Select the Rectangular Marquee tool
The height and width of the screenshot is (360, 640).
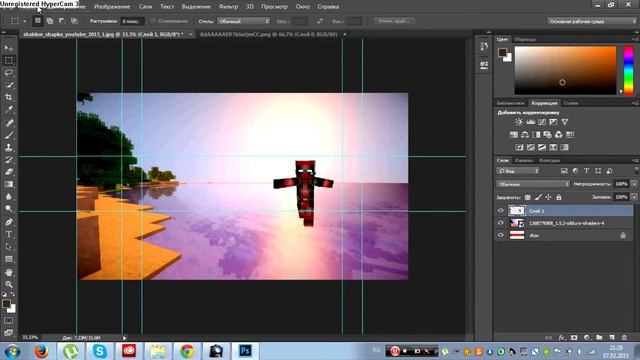(x=9, y=60)
